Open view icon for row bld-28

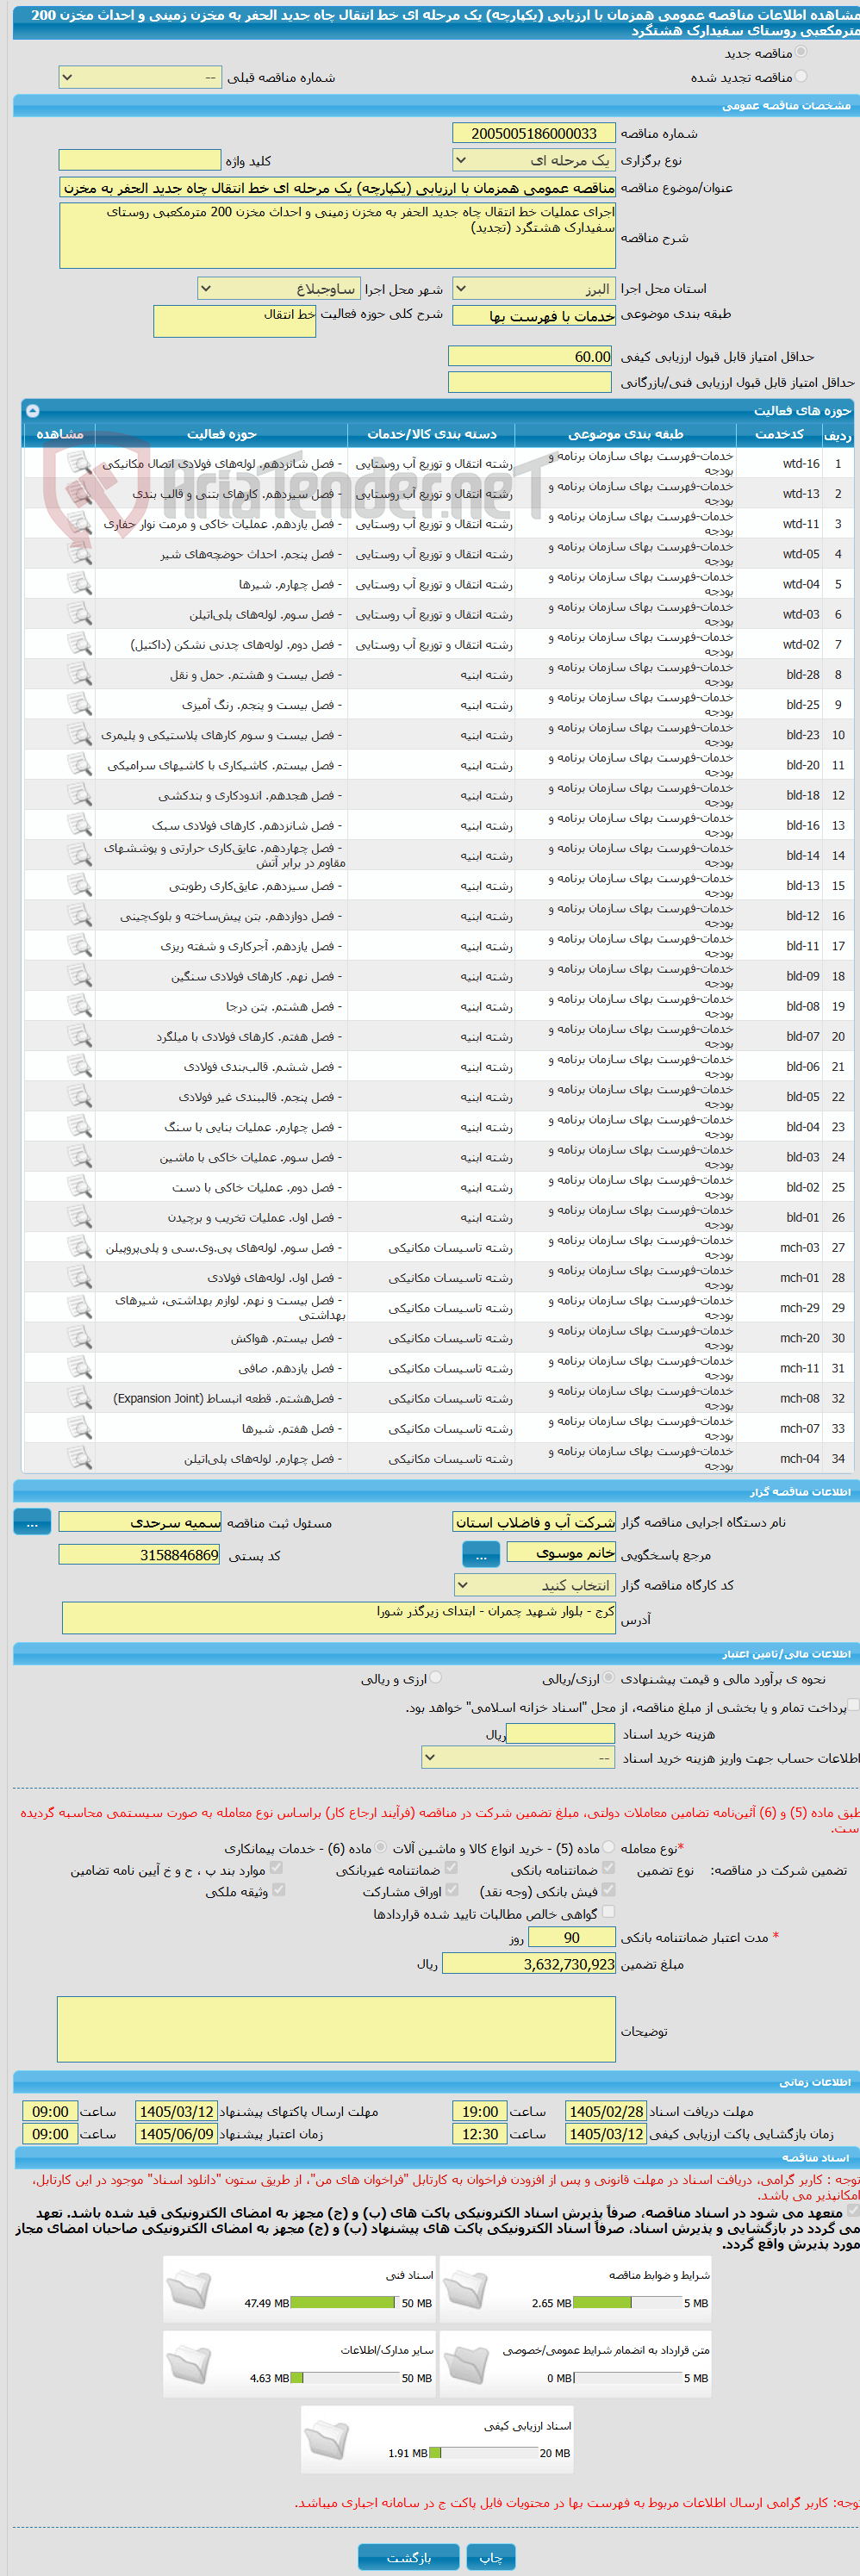point(79,674)
